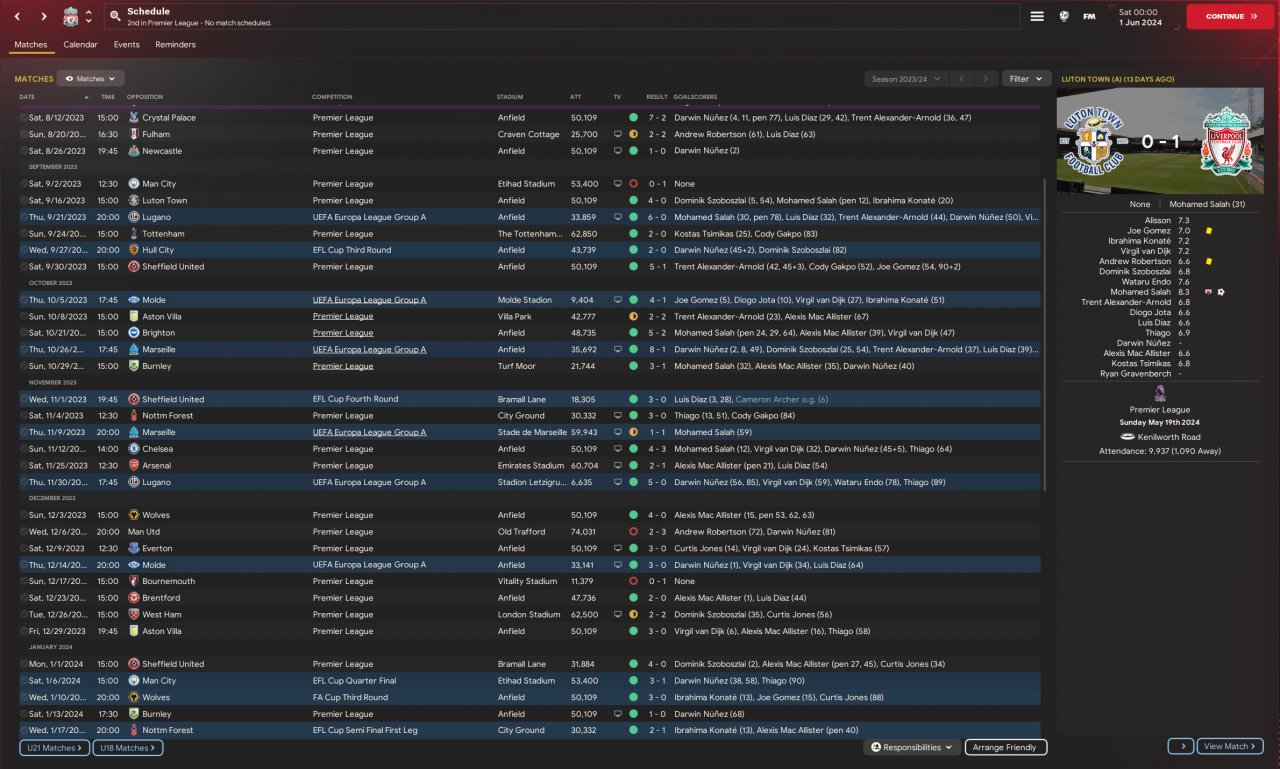Expand the Matches view dropdown
Viewport: 1280px width, 769px height.
pyautogui.click(x=90, y=78)
